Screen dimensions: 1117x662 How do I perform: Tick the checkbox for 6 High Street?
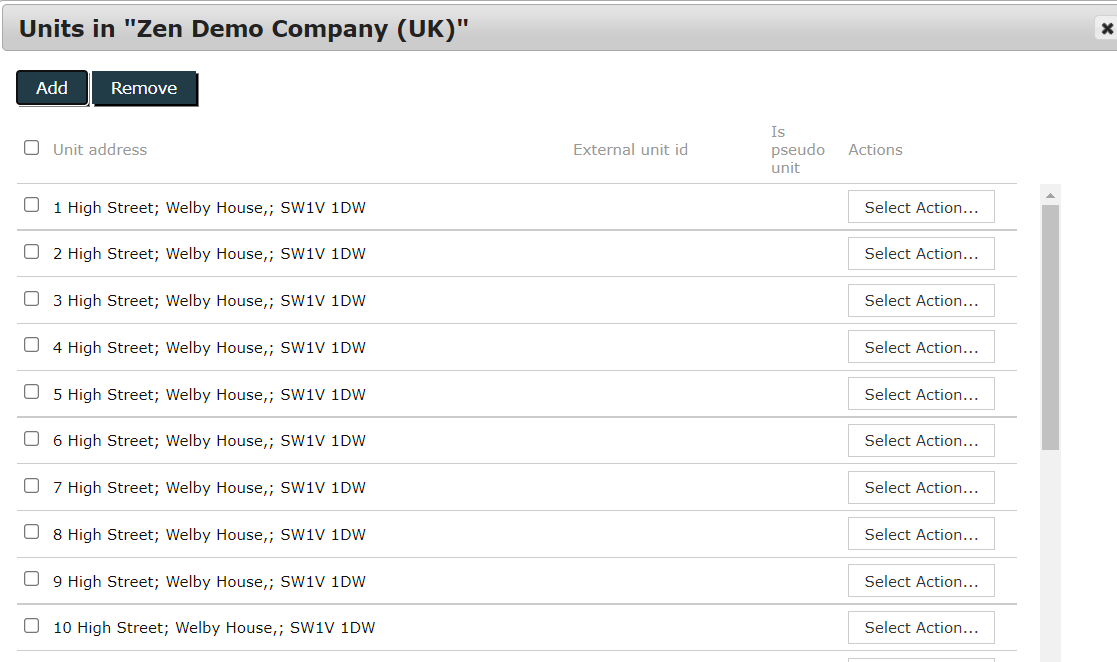point(32,439)
